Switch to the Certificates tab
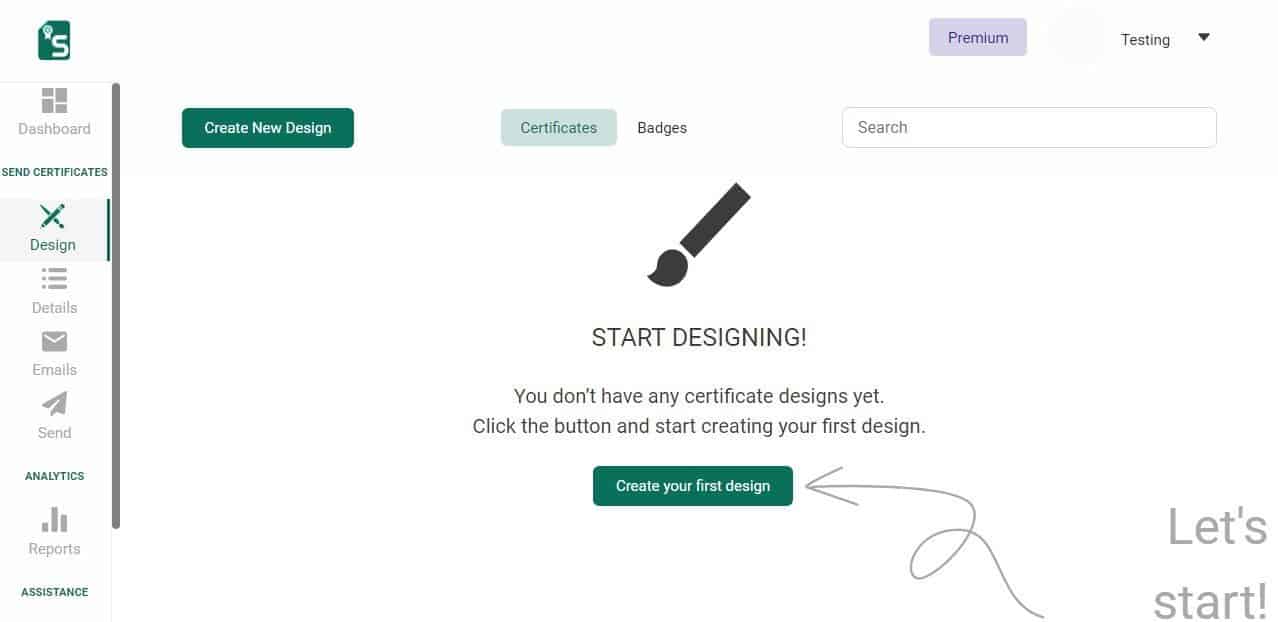1278x622 pixels. coord(559,128)
